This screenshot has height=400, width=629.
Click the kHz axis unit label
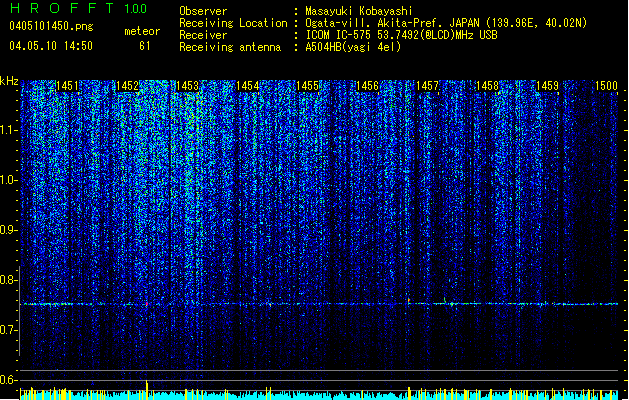(x=9, y=81)
